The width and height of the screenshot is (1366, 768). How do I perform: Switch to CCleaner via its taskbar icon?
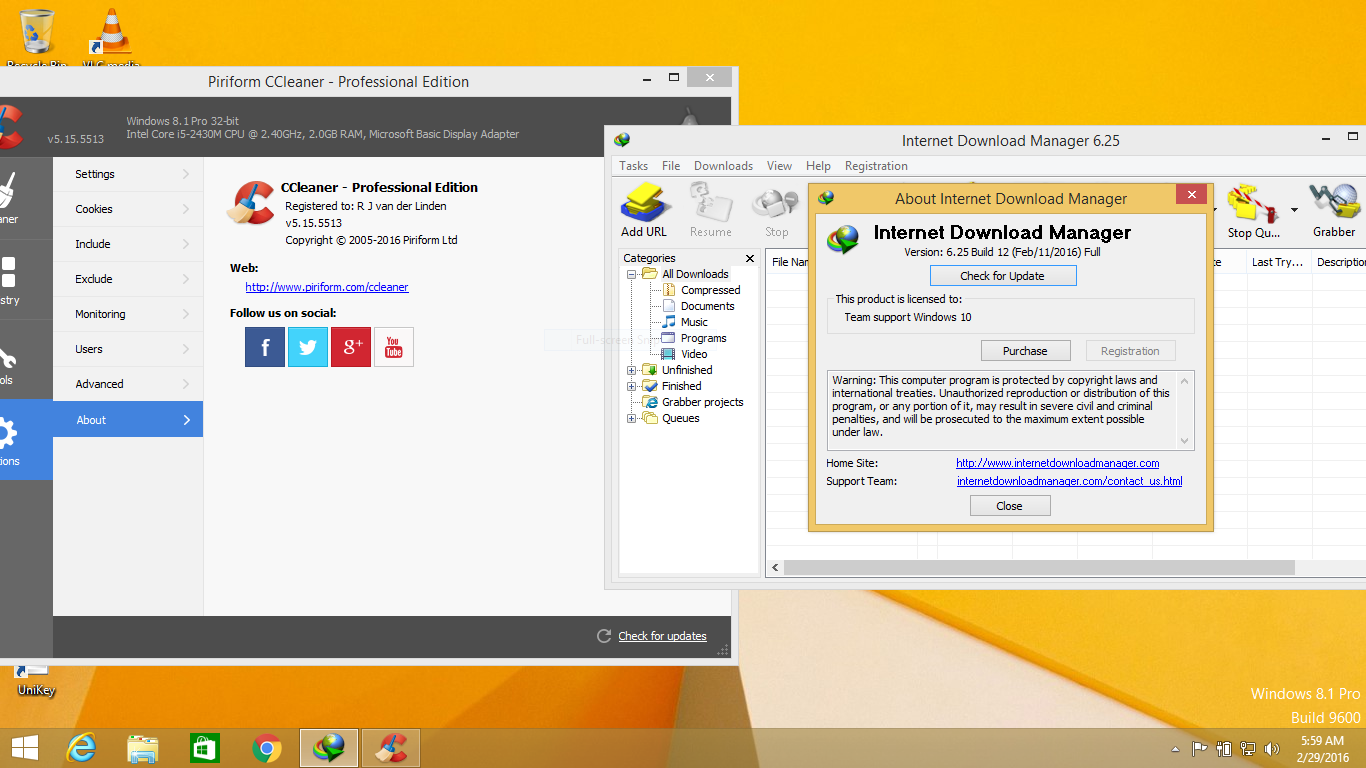(391, 748)
